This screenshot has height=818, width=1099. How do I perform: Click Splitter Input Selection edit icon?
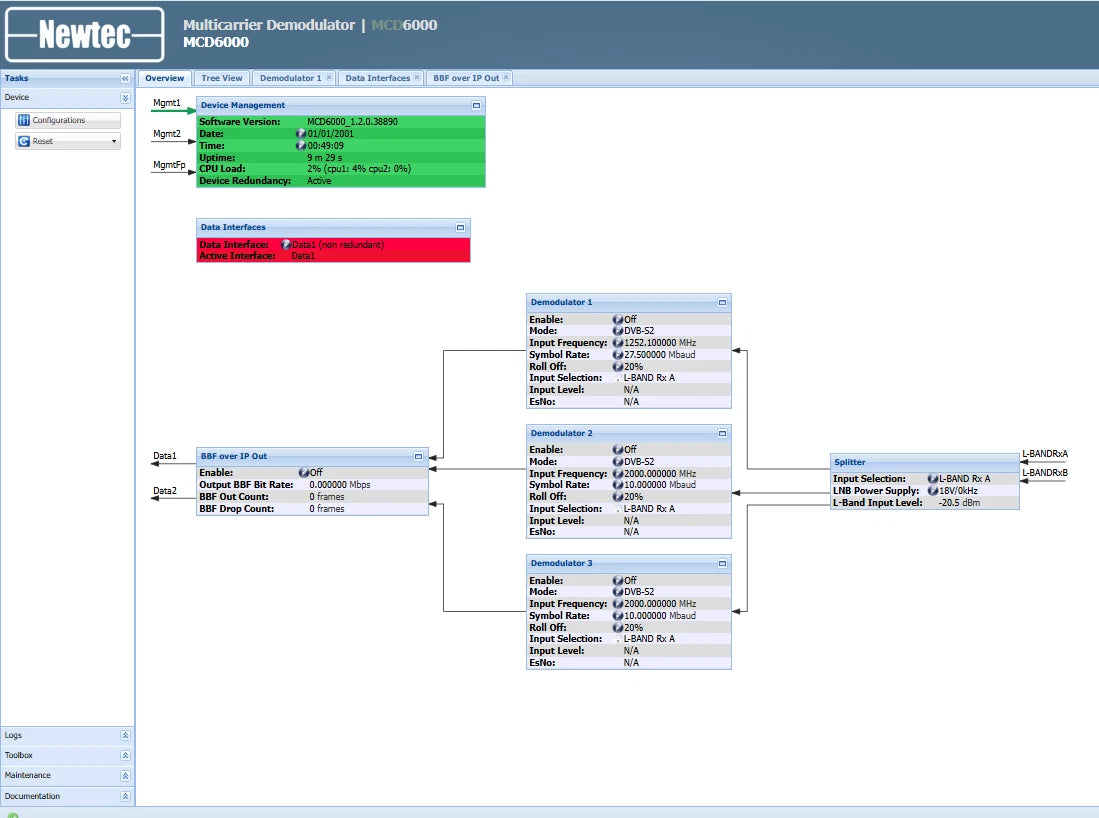coord(933,479)
